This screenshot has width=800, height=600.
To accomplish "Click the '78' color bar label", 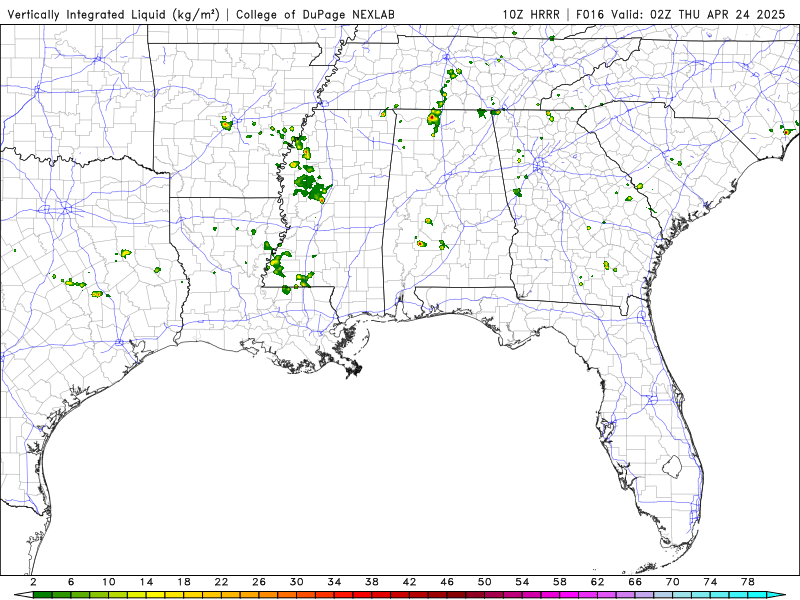I will click(748, 582).
